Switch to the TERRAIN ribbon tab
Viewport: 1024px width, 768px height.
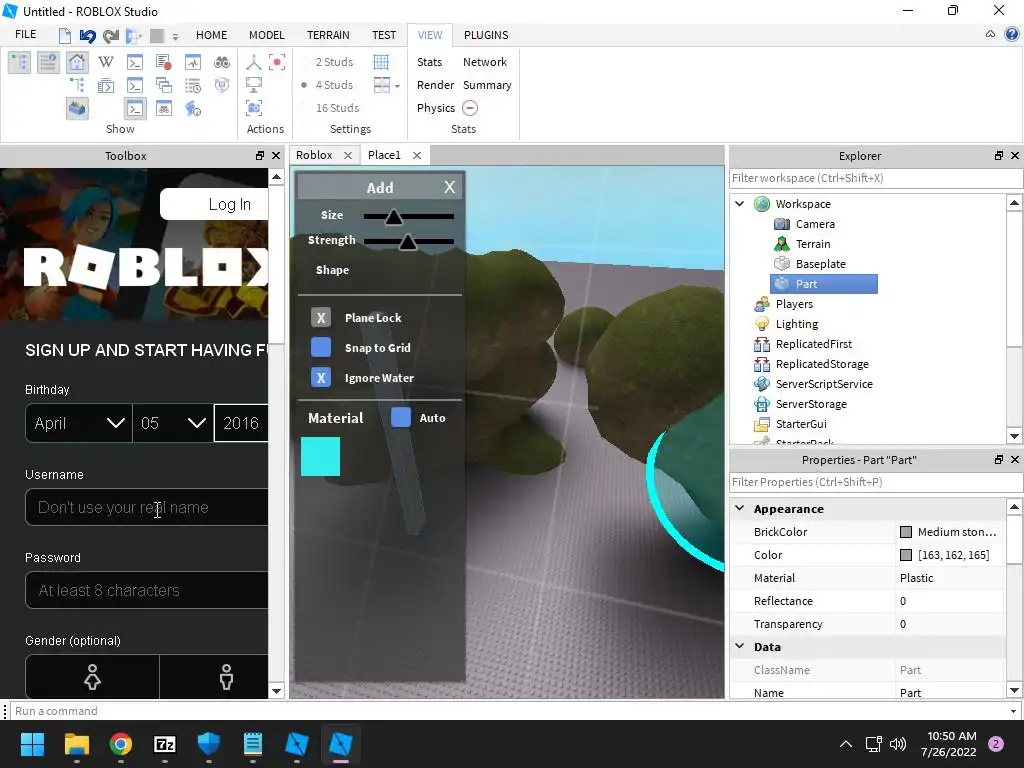[x=328, y=35]
